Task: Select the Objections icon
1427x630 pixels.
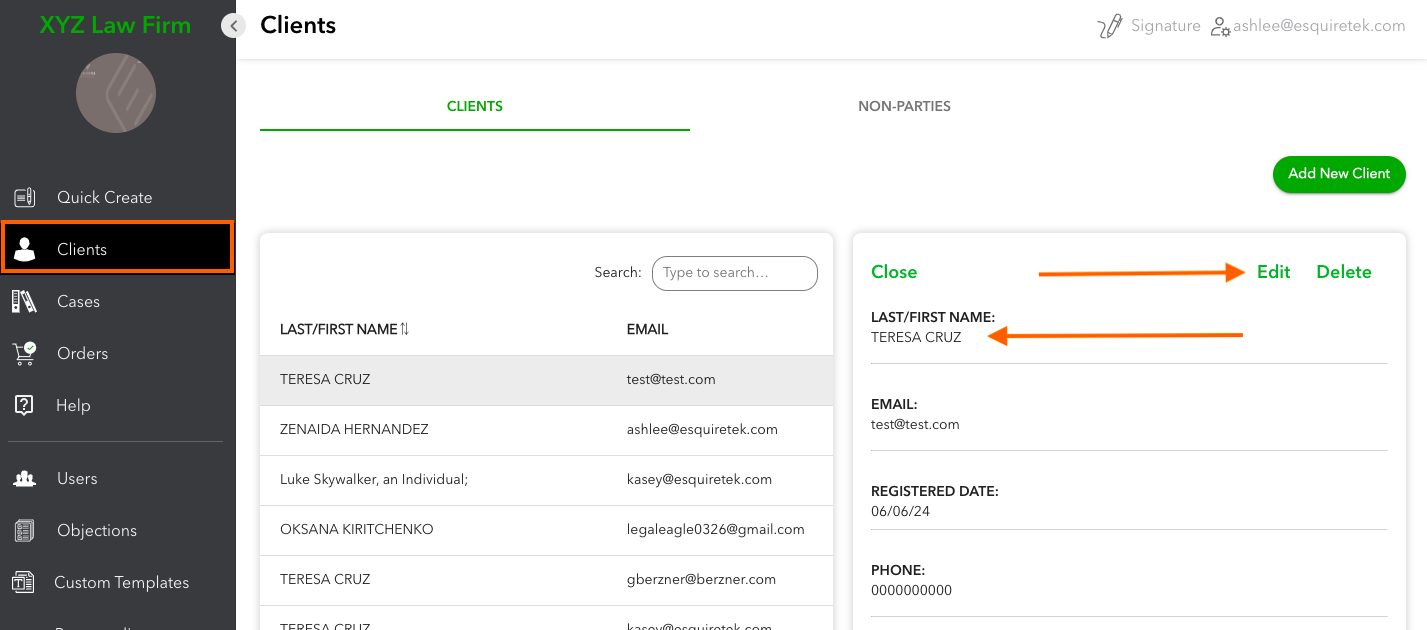Action: tap(24, 530)
